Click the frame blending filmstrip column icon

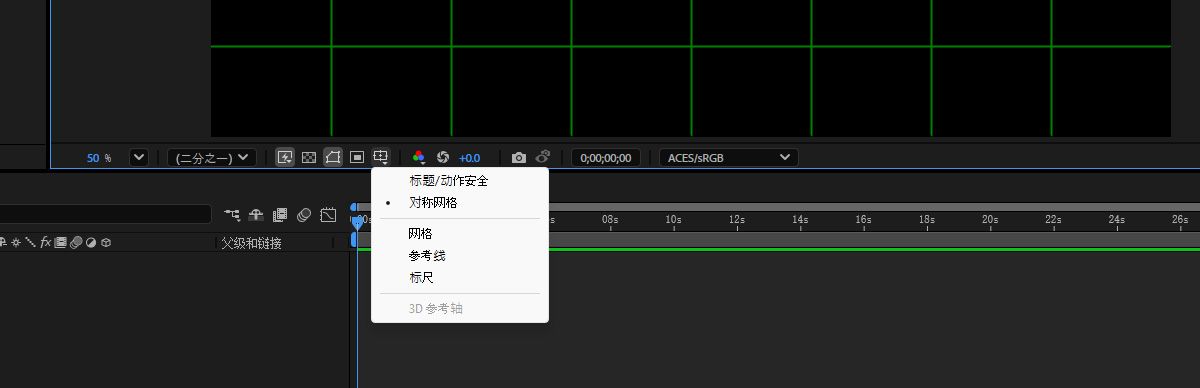(60, 242)
